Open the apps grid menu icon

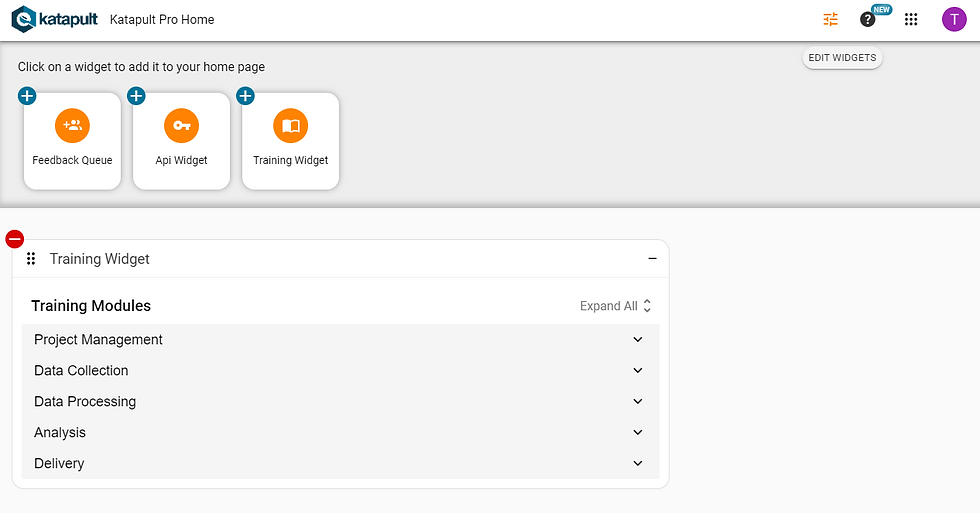(x=911, y=19)
